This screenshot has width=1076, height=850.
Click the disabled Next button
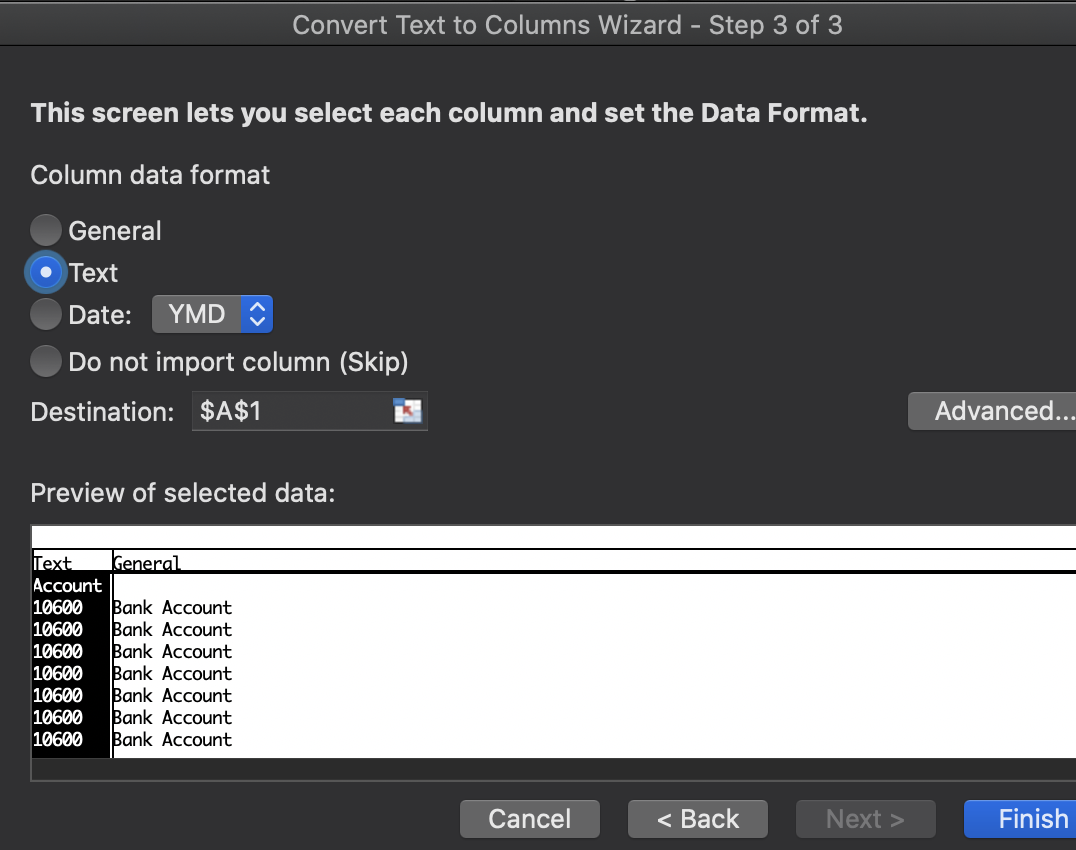[x=865, y=818]
